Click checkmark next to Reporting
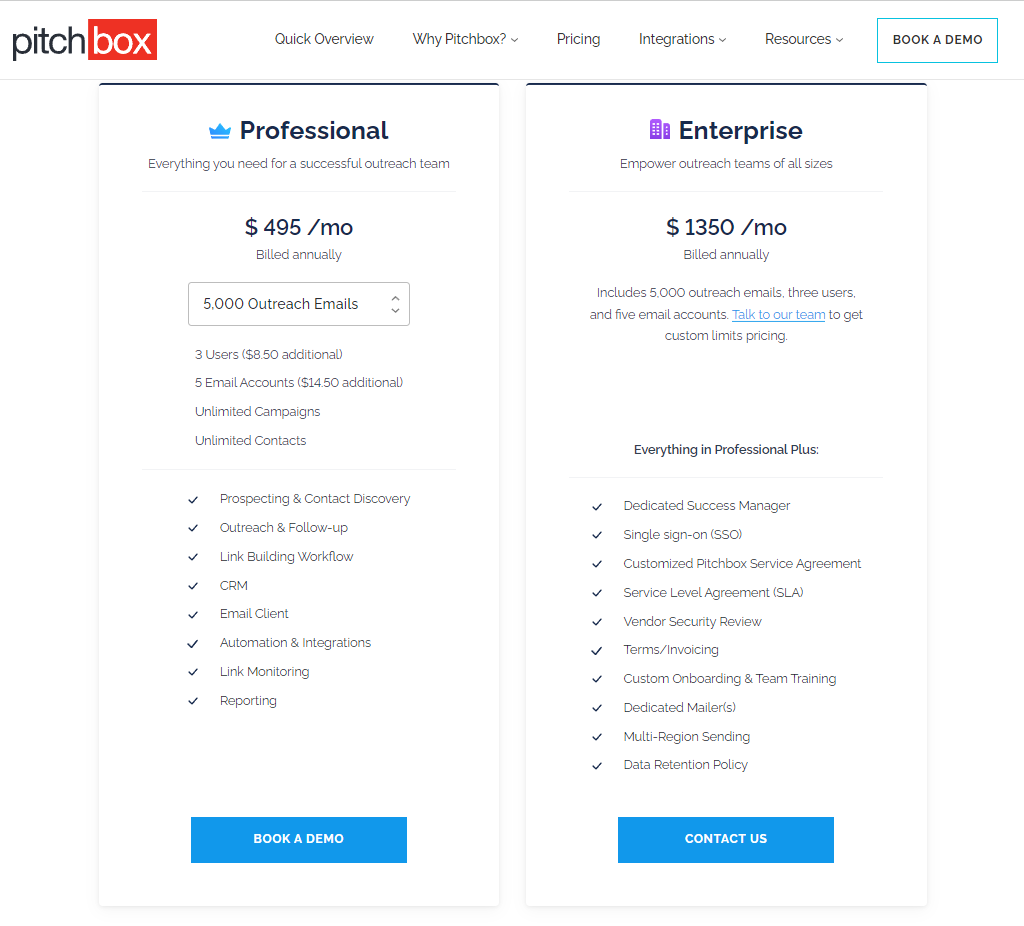Image resolution: width=1024 pixels, height=926 pixels. point(193,701)
